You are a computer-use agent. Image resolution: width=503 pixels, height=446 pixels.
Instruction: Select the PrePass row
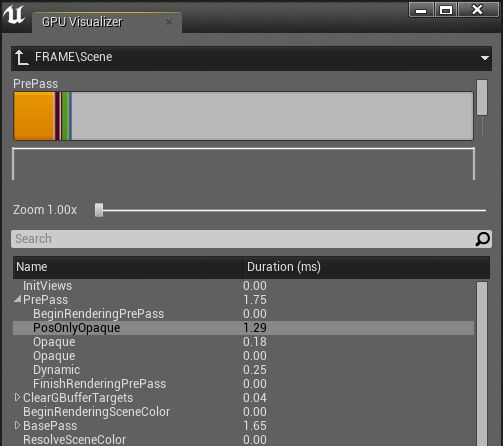243,300
